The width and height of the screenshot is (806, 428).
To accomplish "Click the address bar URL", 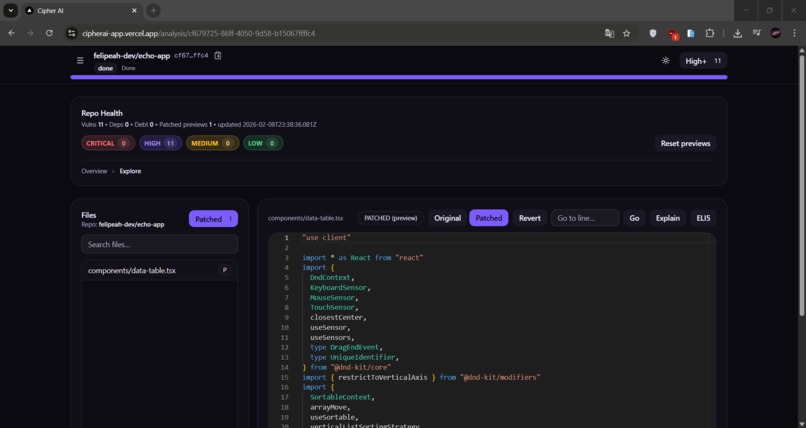I will pos(198,33).
